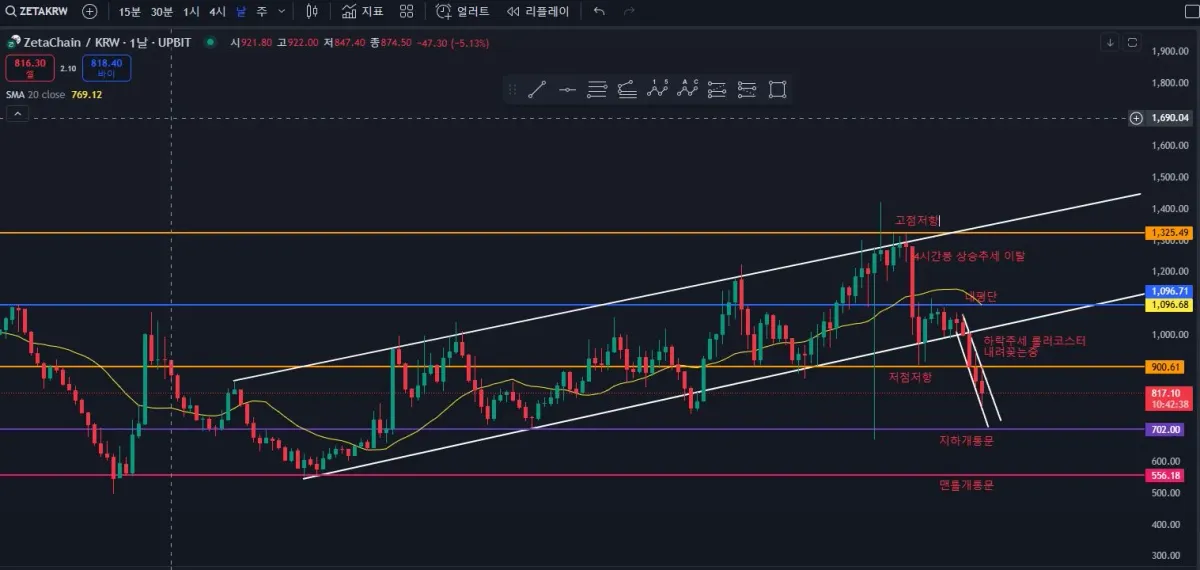Select the SMA 20 close indicator legend

tap(52, 95)
